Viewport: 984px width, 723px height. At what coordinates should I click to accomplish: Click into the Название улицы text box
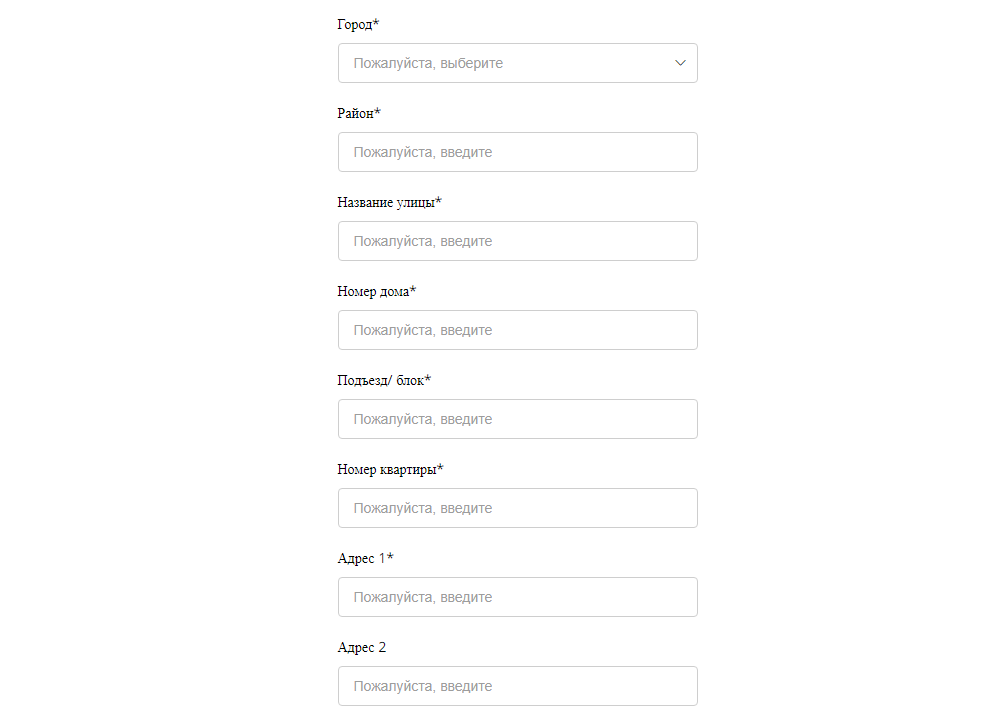tap(517, 241)
